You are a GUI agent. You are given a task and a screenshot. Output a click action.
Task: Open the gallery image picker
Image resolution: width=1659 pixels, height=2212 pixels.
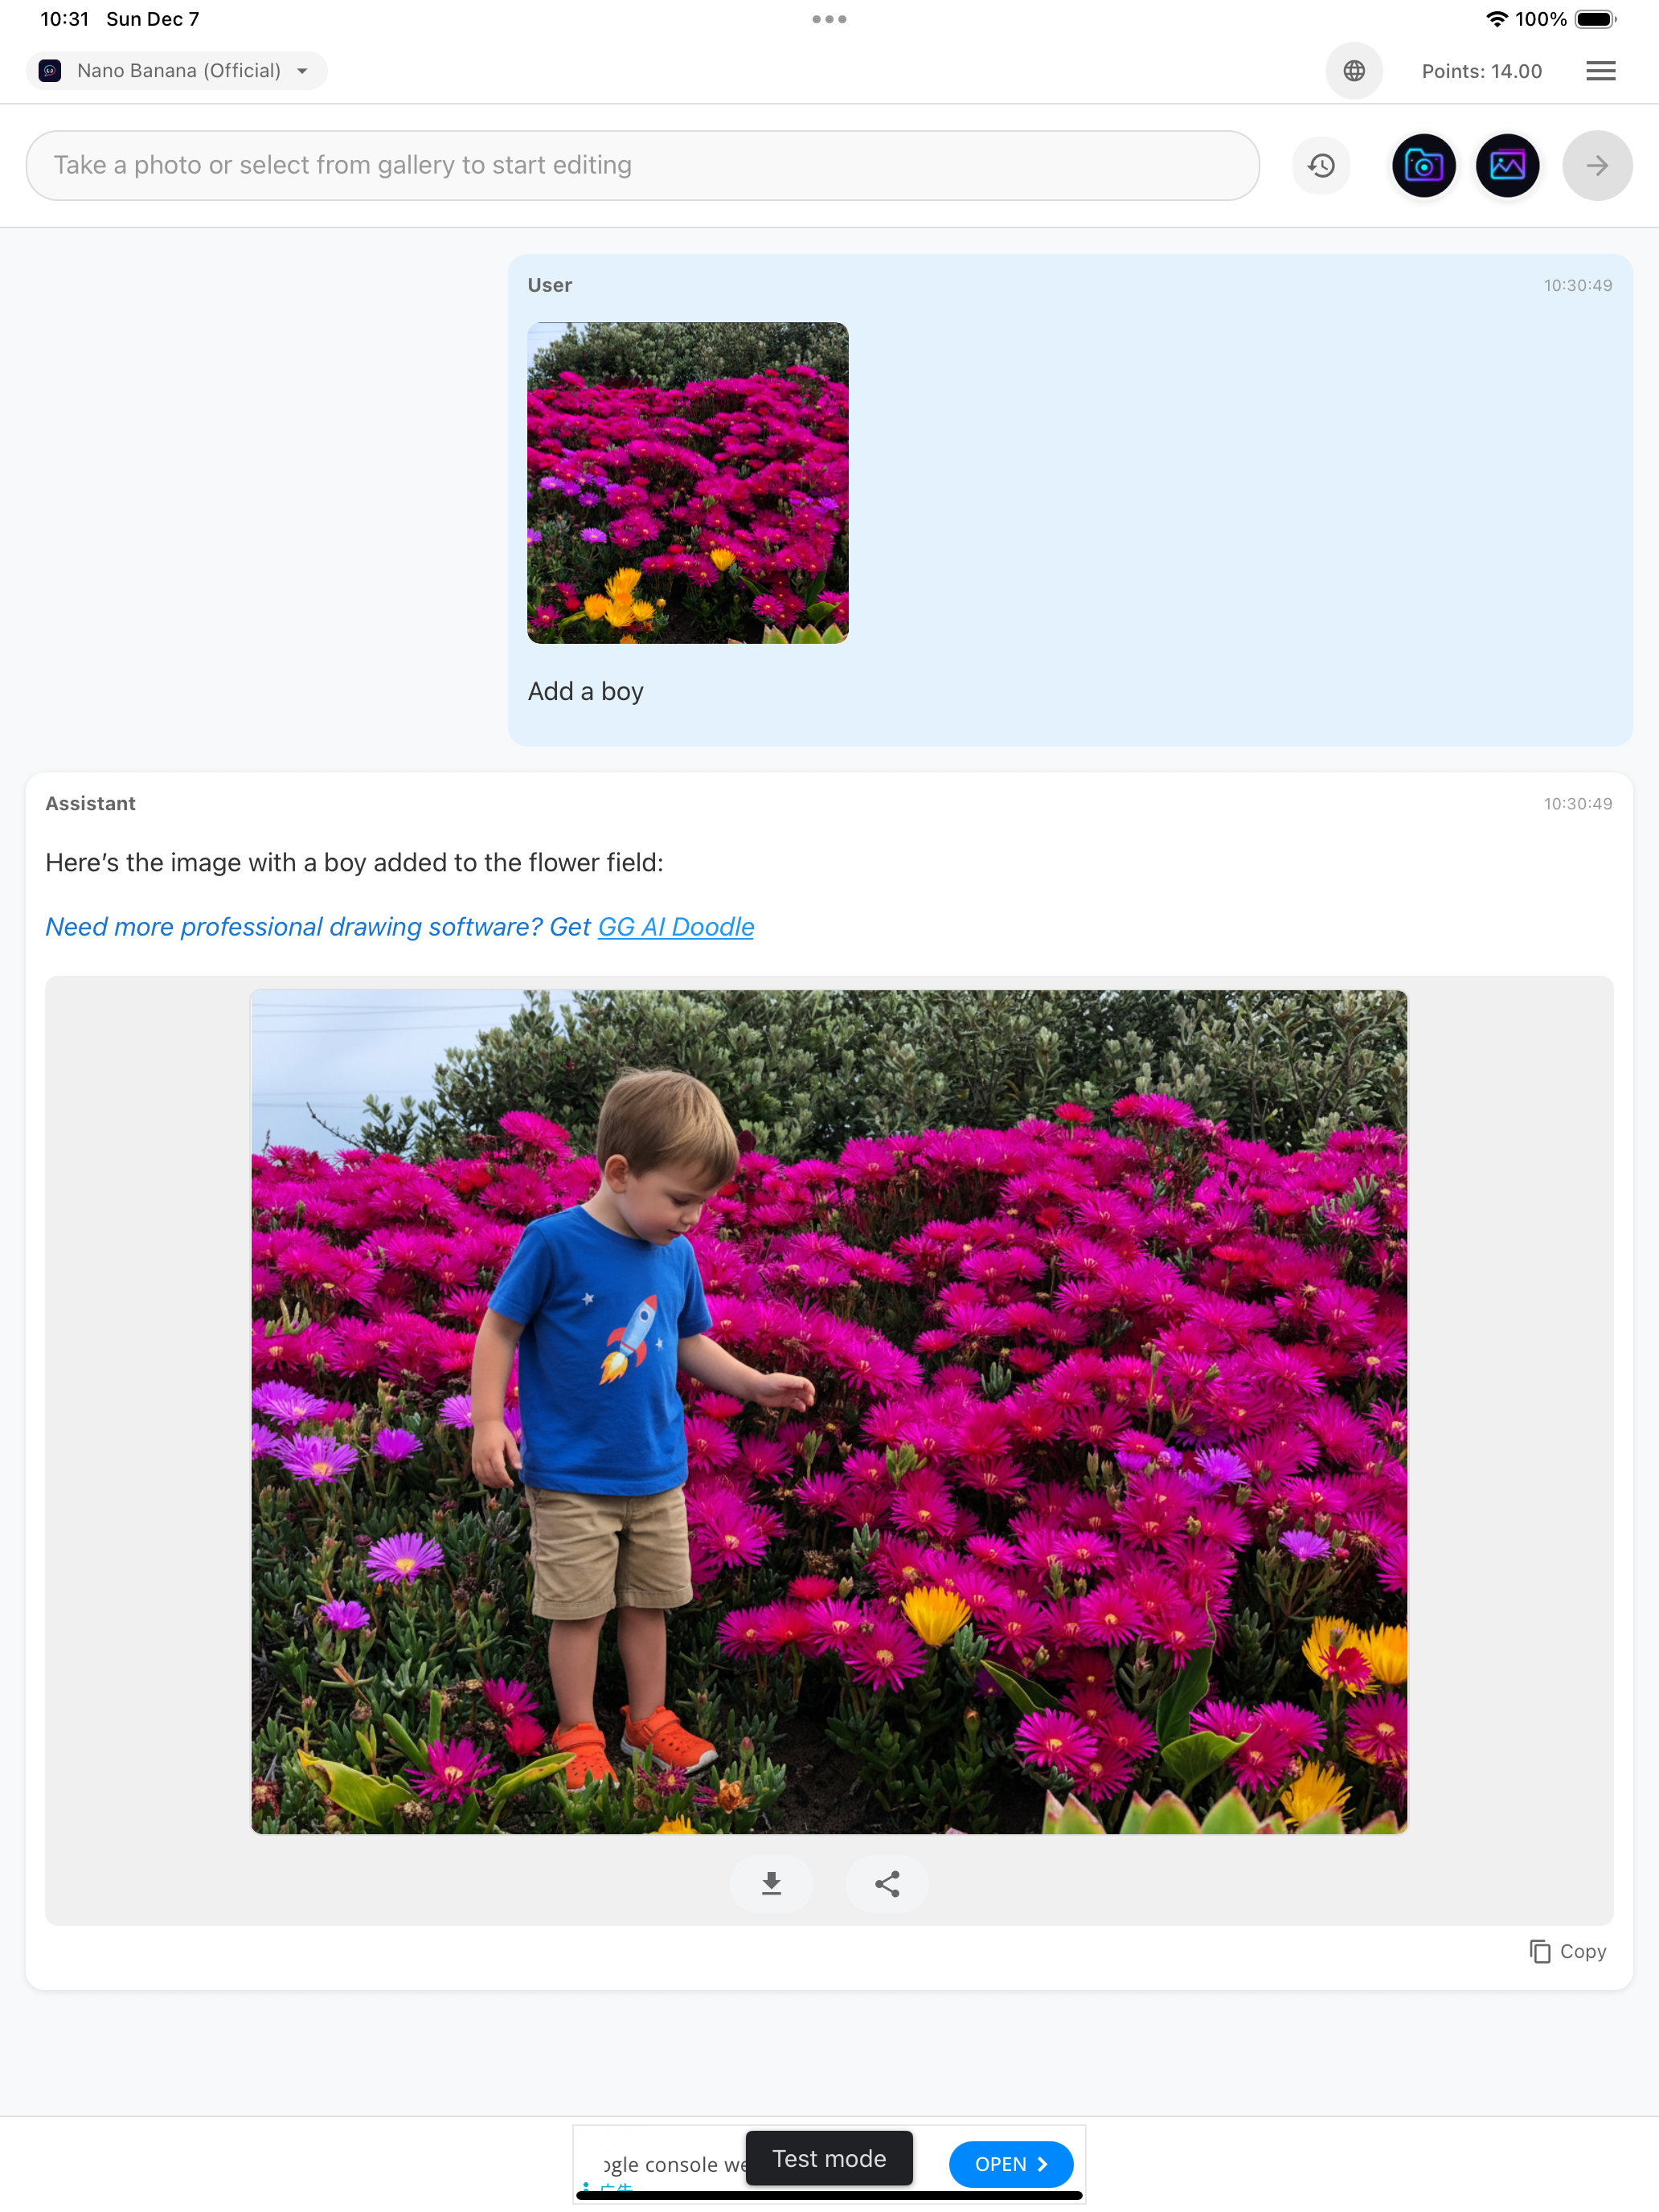point(1507,165)
